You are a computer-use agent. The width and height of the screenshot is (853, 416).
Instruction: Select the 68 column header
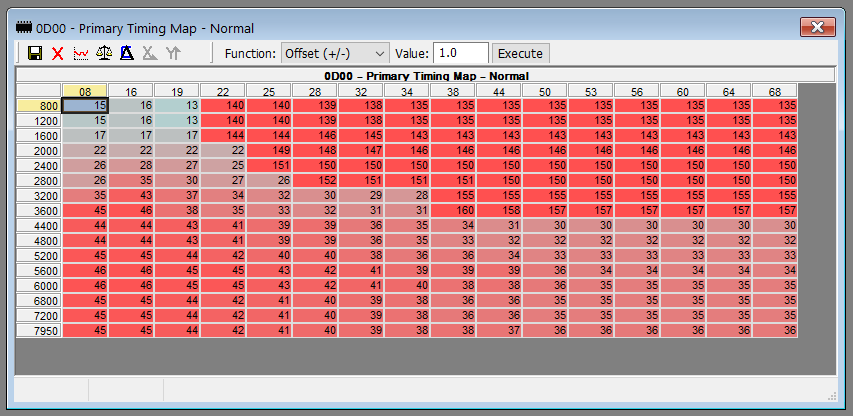click(x=775, y=91)
